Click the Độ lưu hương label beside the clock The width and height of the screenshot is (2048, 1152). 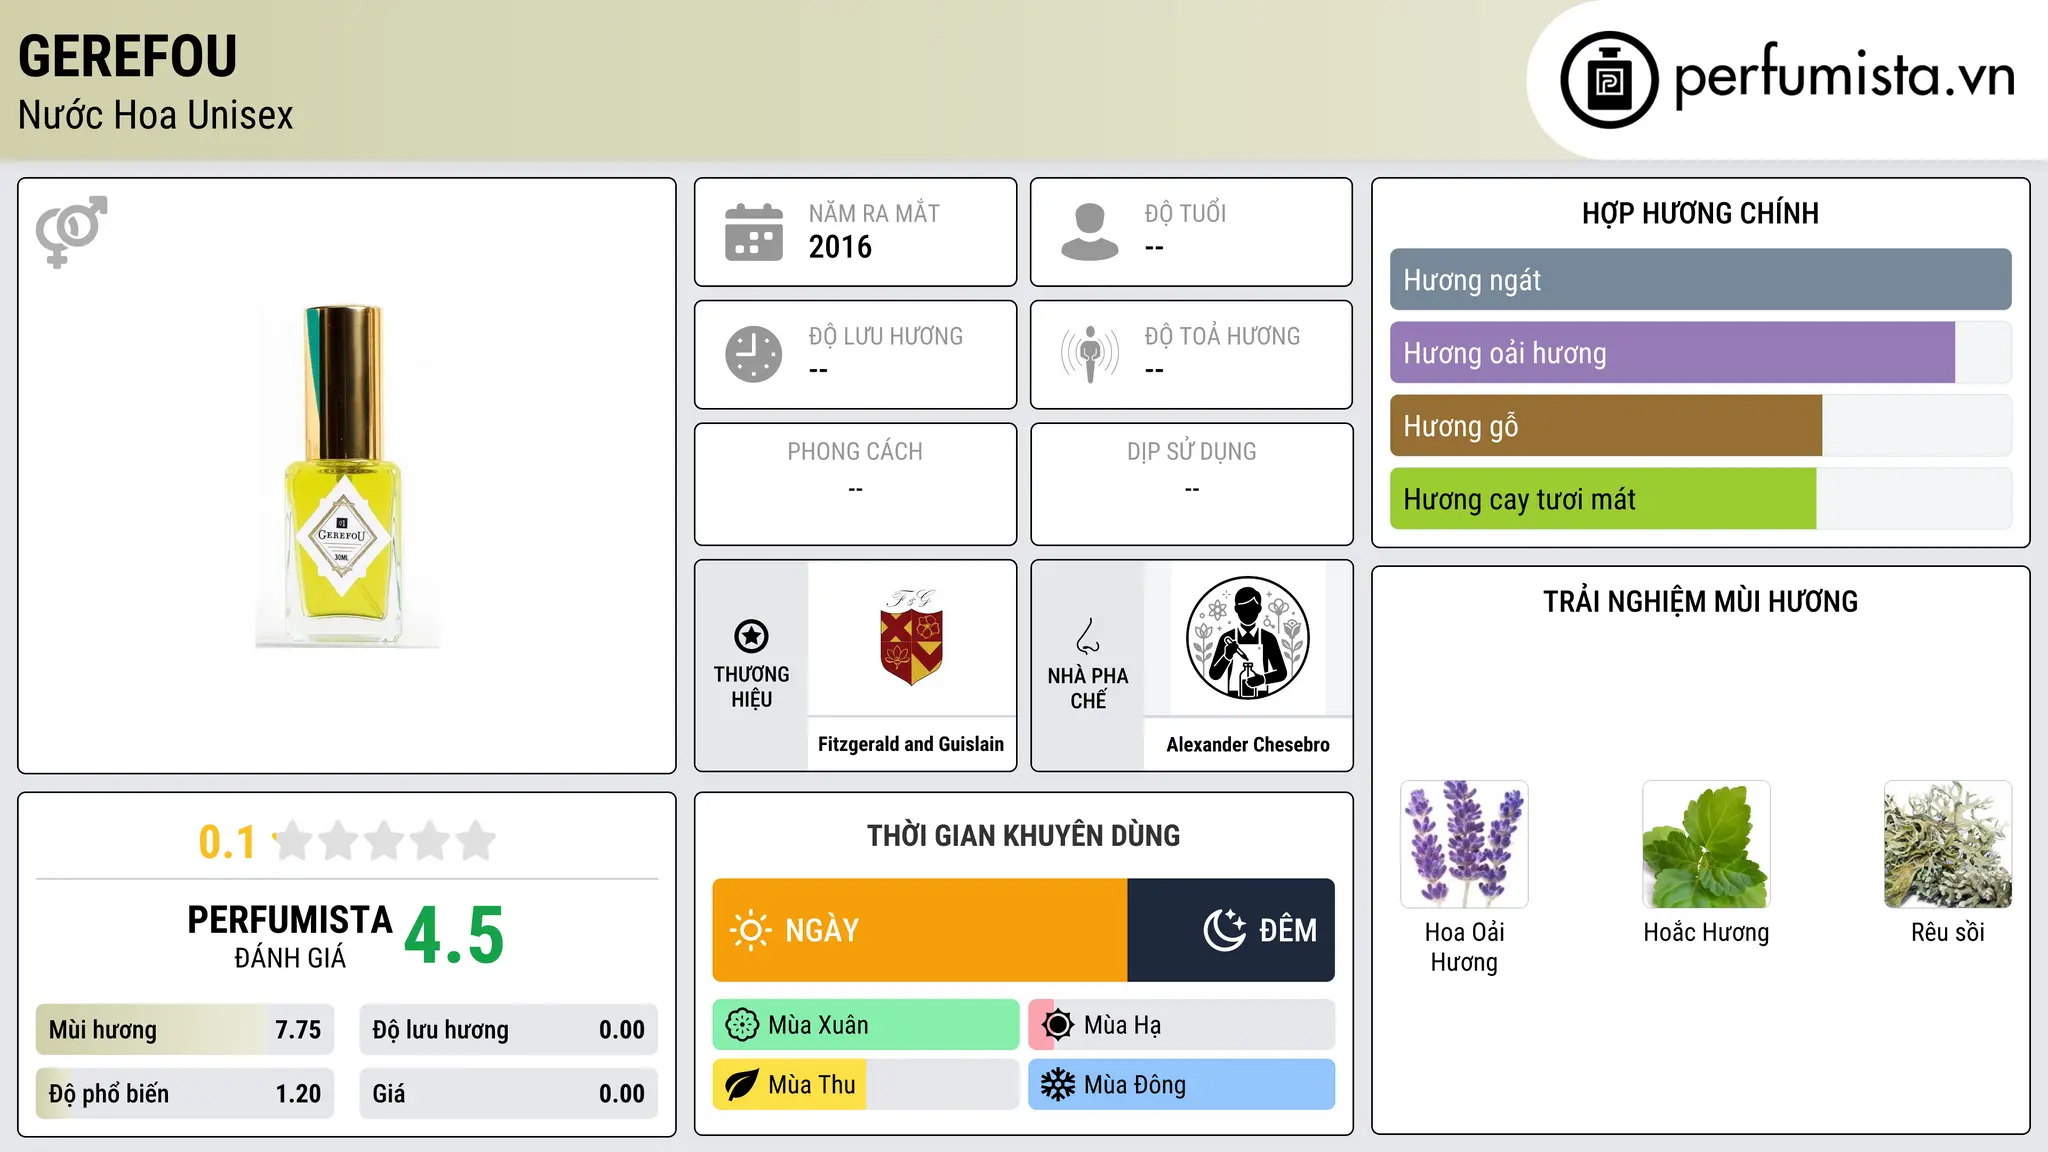pos(885,336)
